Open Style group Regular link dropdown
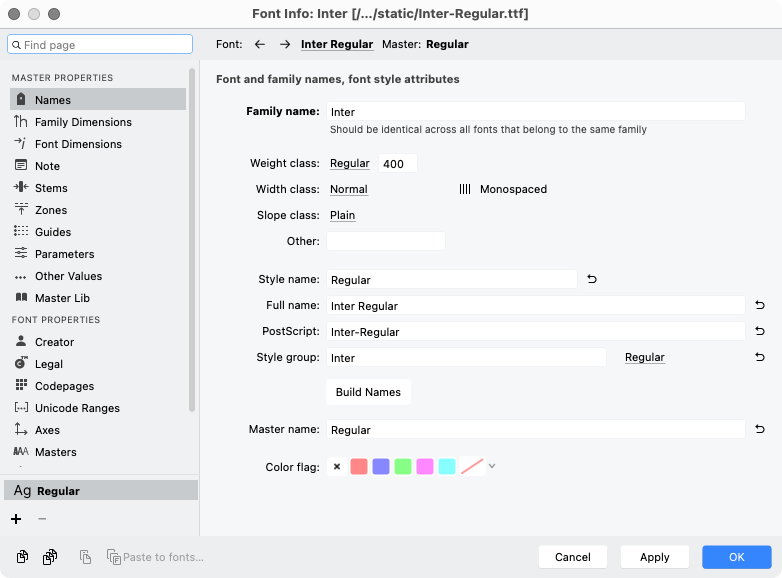The image size is (782, 578). [645, 357]
